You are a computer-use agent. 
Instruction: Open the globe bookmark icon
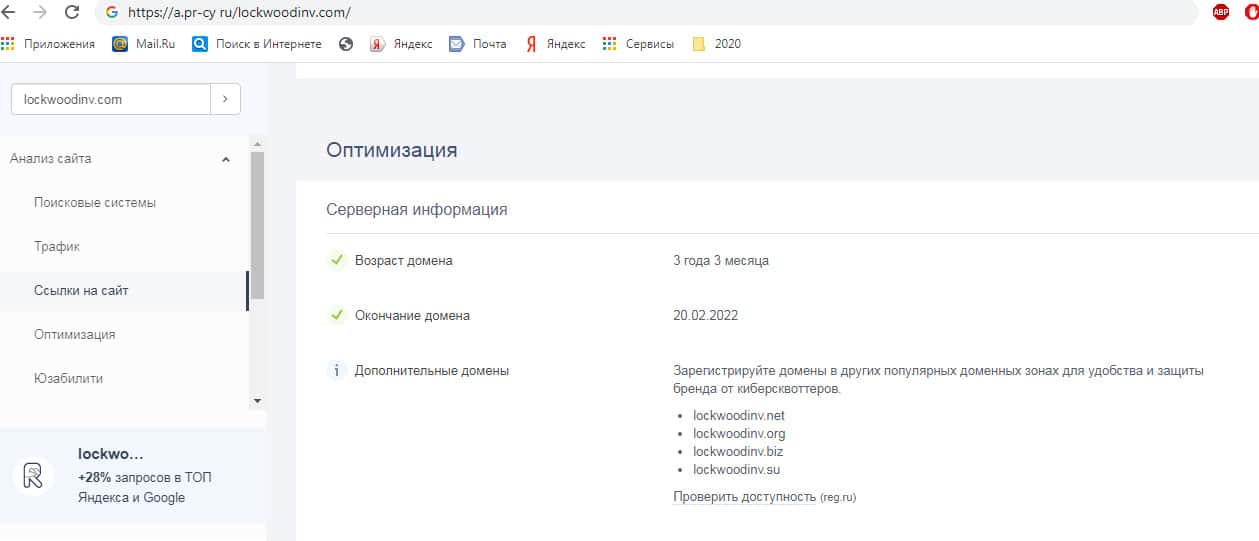(x=346, y=44)
